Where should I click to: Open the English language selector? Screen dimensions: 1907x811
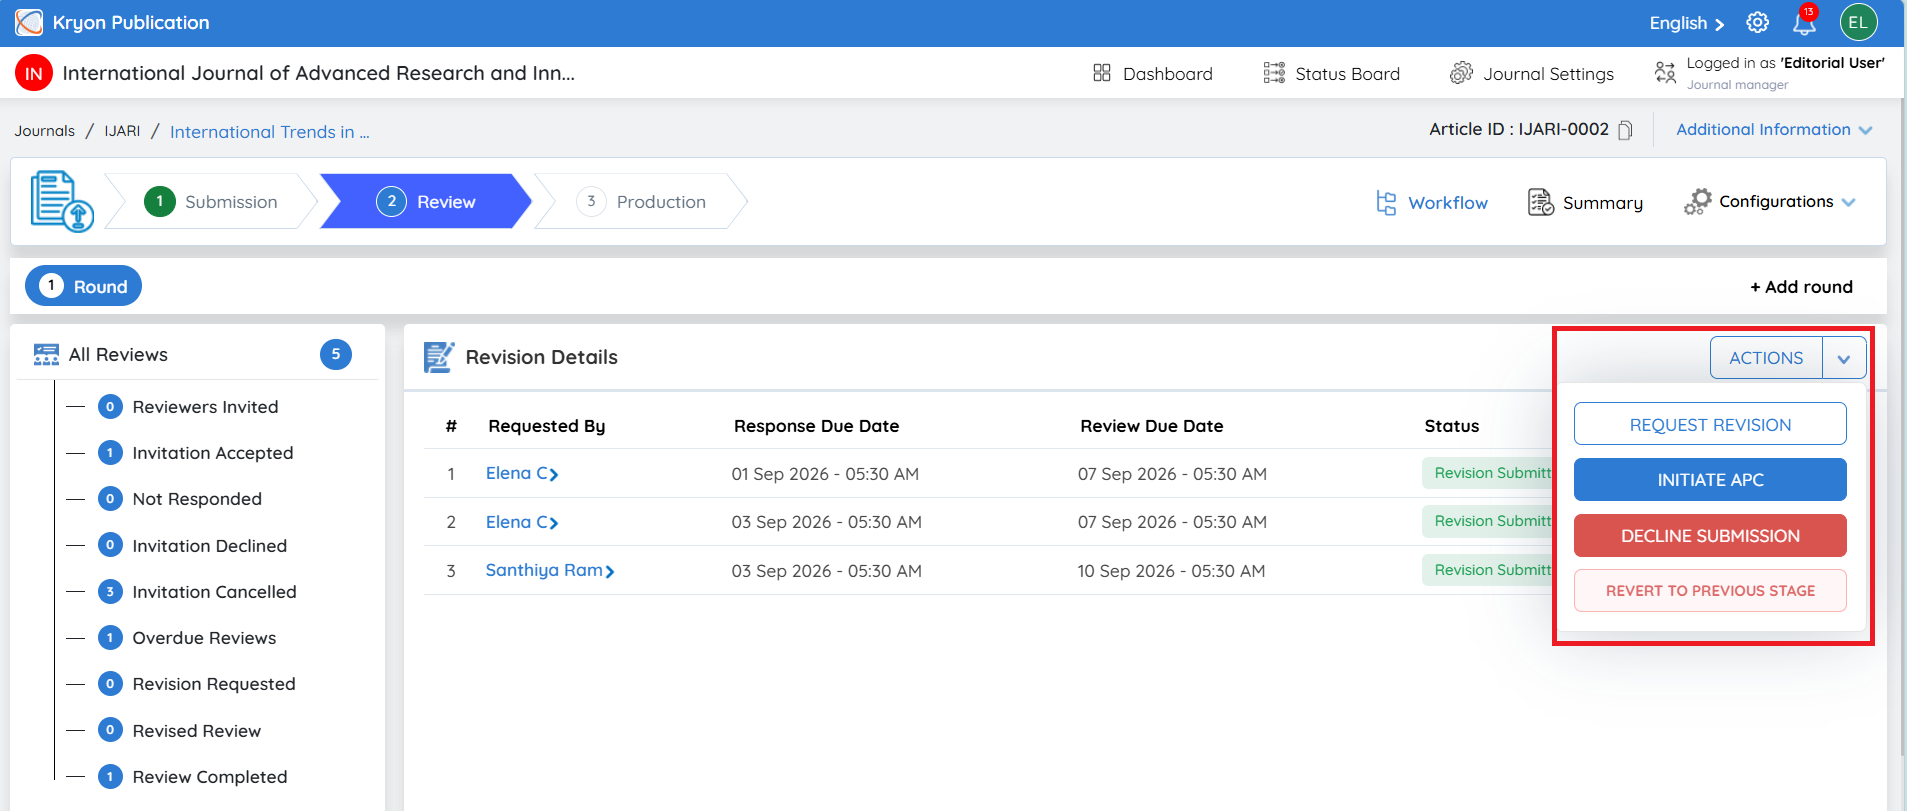tap(1687, 23)
